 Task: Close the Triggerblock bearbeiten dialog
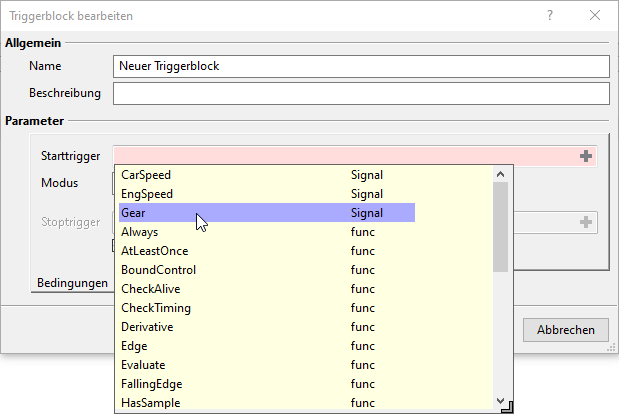coord(595,15)
